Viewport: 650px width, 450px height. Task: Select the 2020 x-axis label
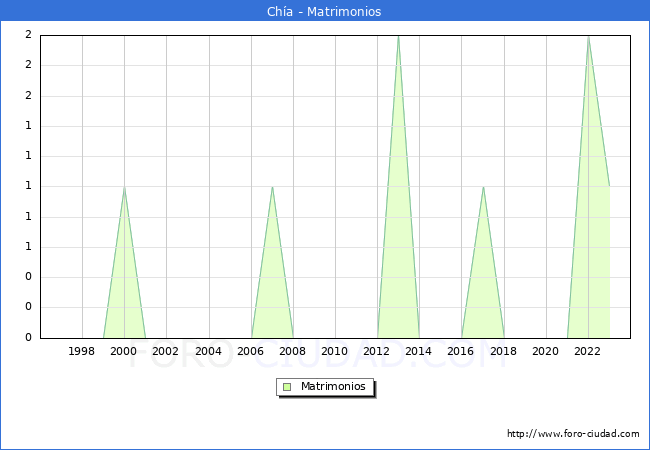[x=545, y=351]
